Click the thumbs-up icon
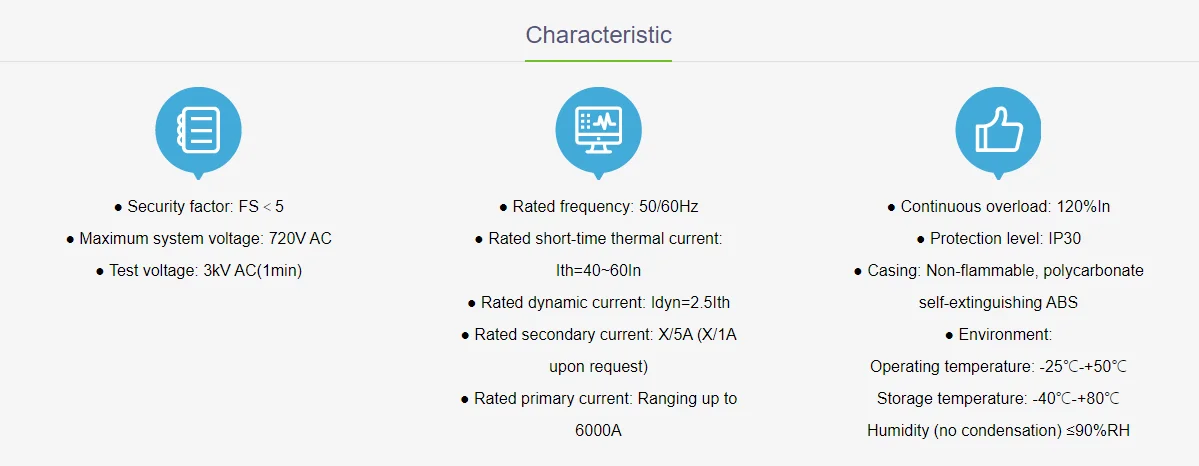The width and height of the screenshot is (1199, 466). 999,130
